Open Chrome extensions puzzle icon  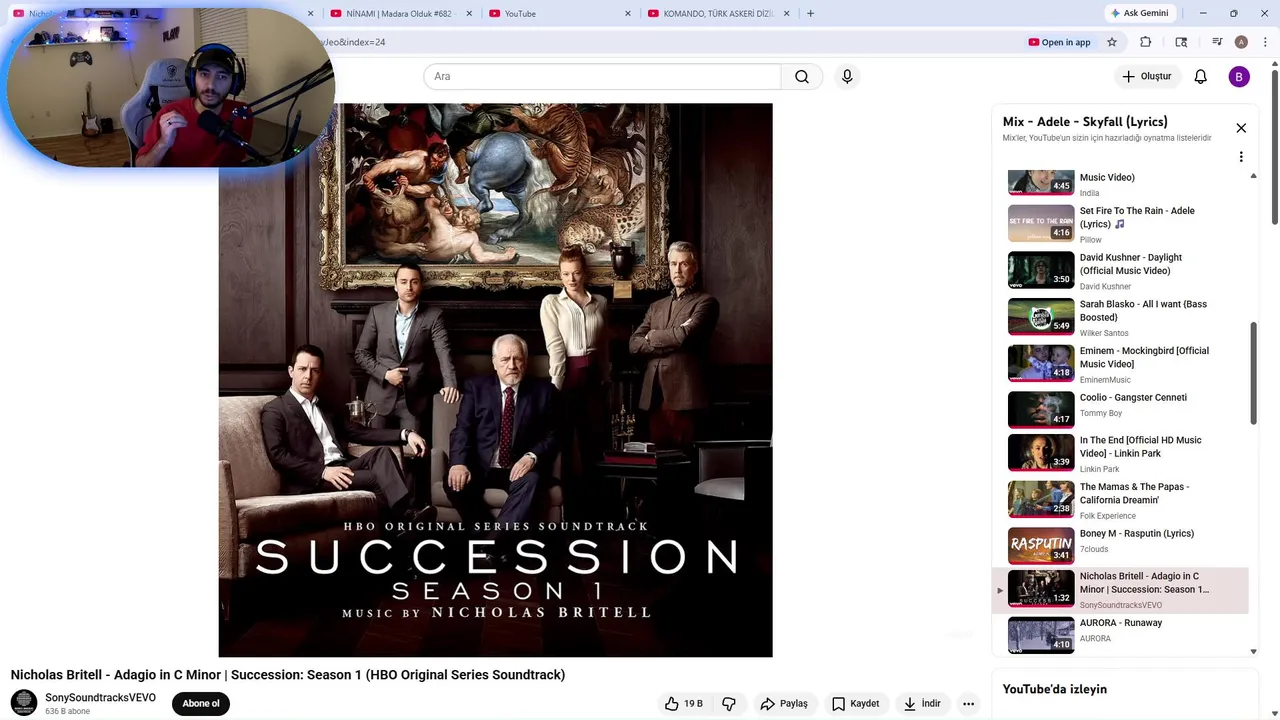point(1146,42)
